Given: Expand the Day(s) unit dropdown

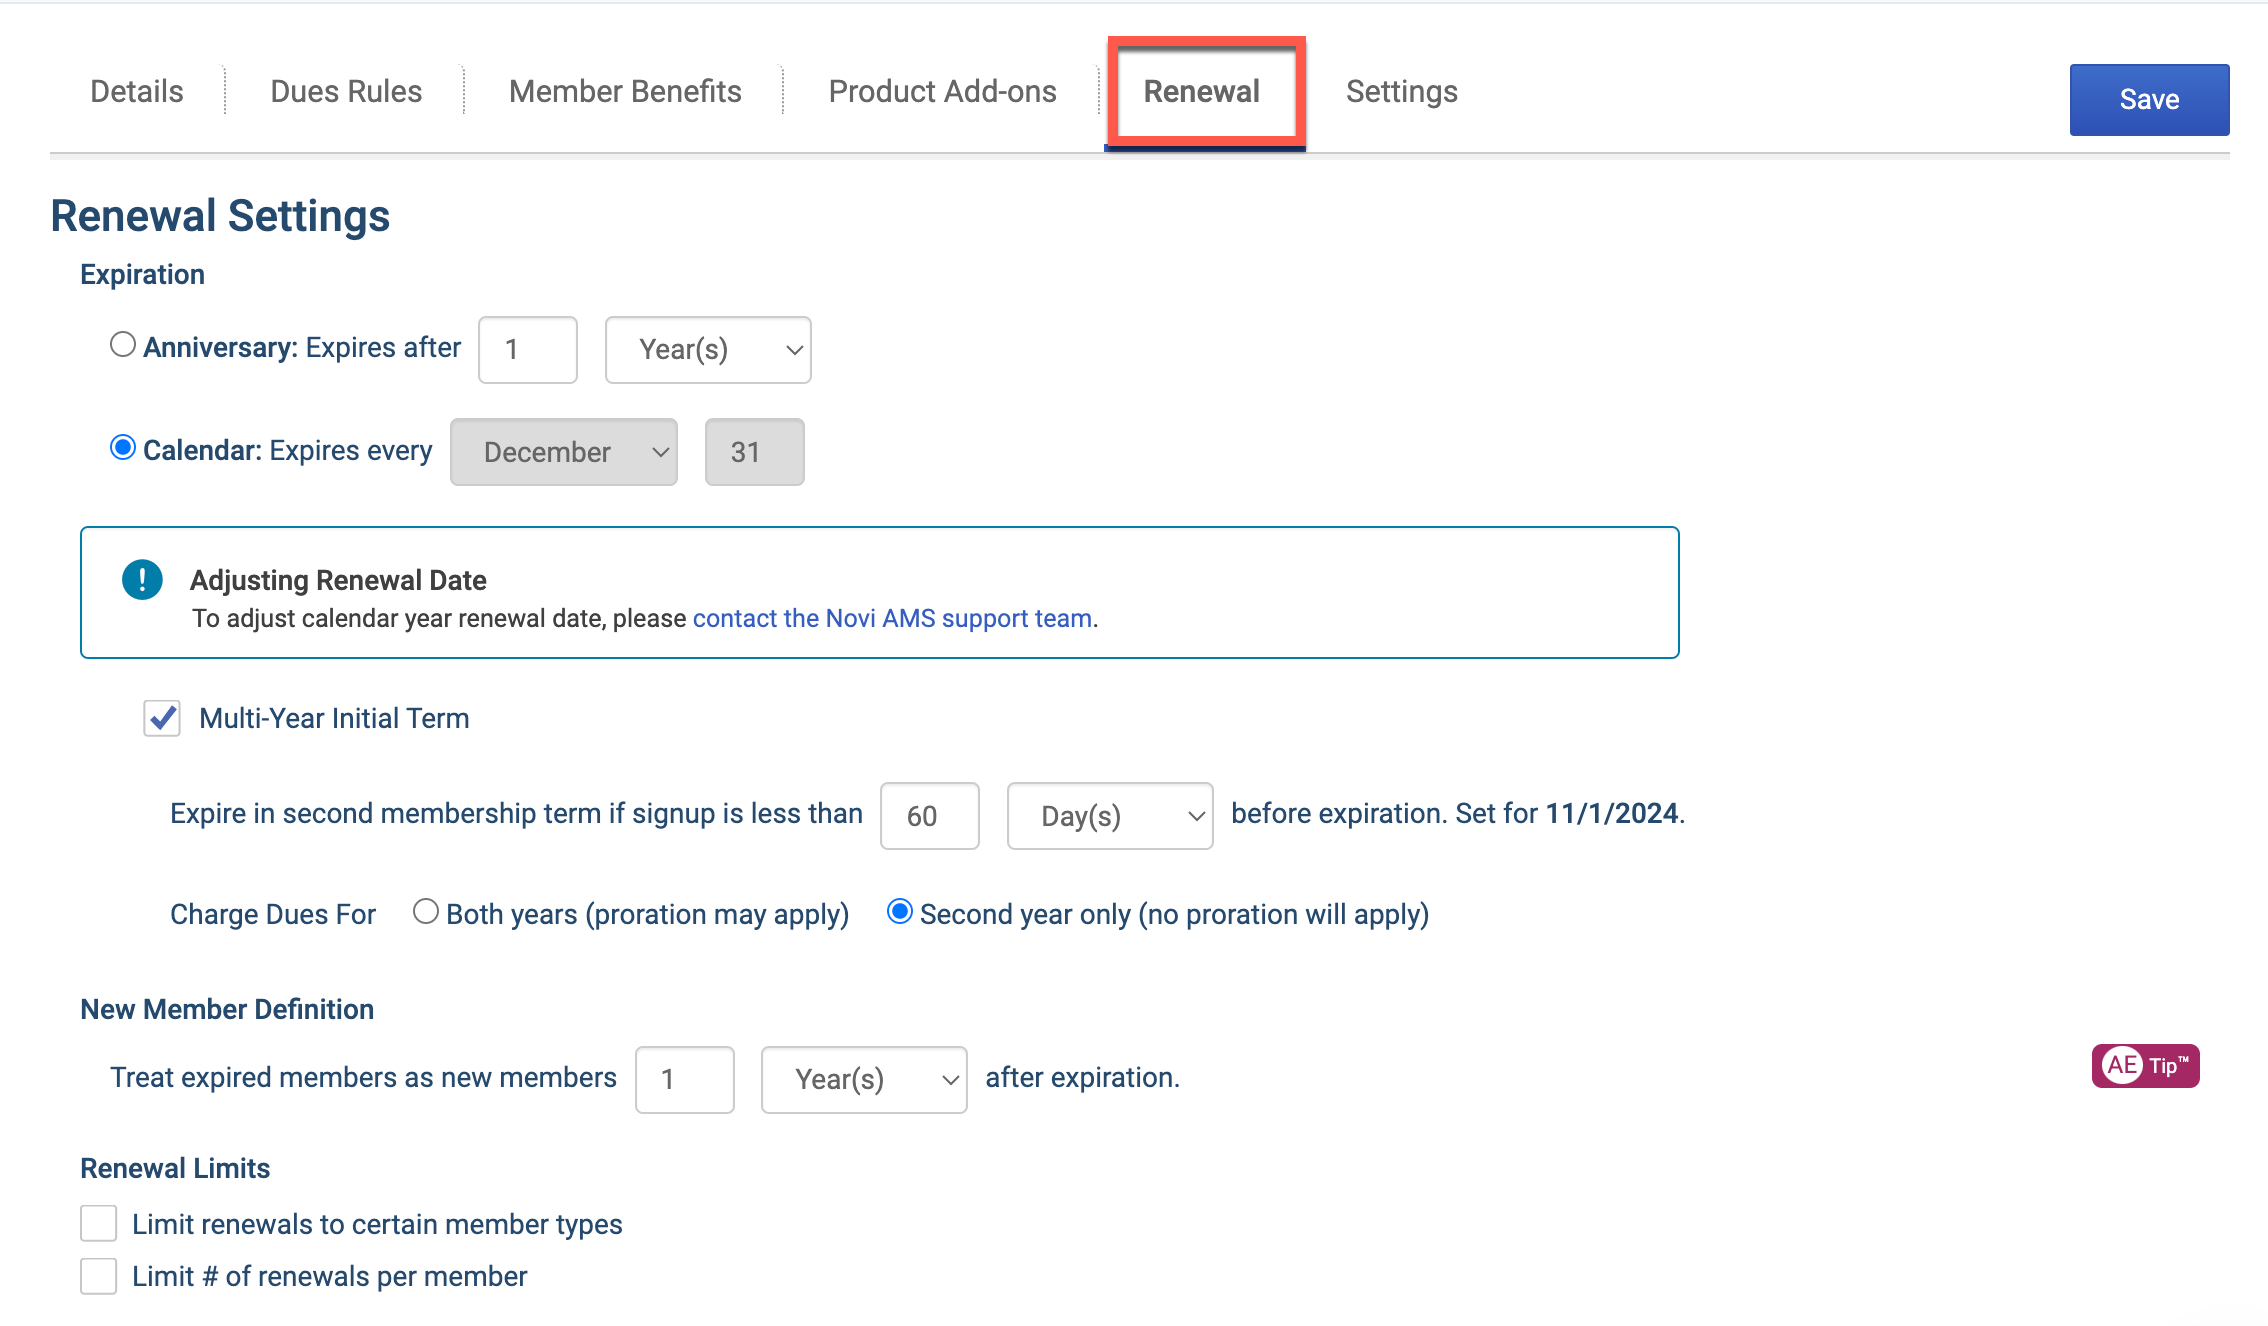Looking at the screenshot, I should pyautogui.click(x=1110, y=816).
